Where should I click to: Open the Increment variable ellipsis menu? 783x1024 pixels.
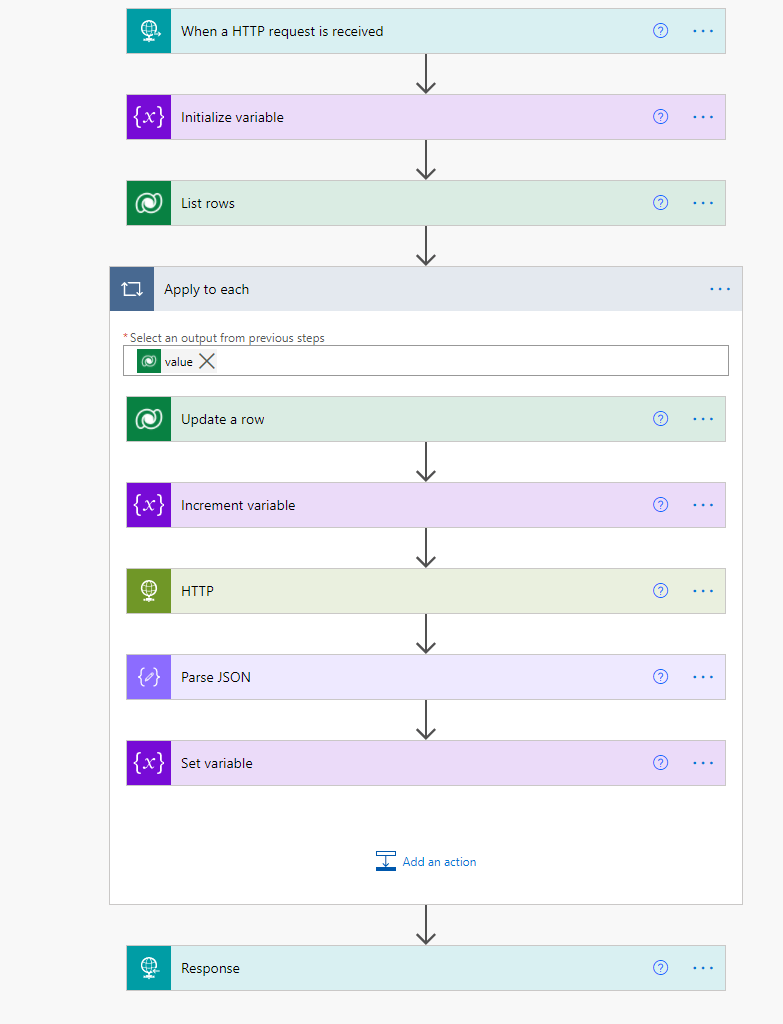coord(703,505)
